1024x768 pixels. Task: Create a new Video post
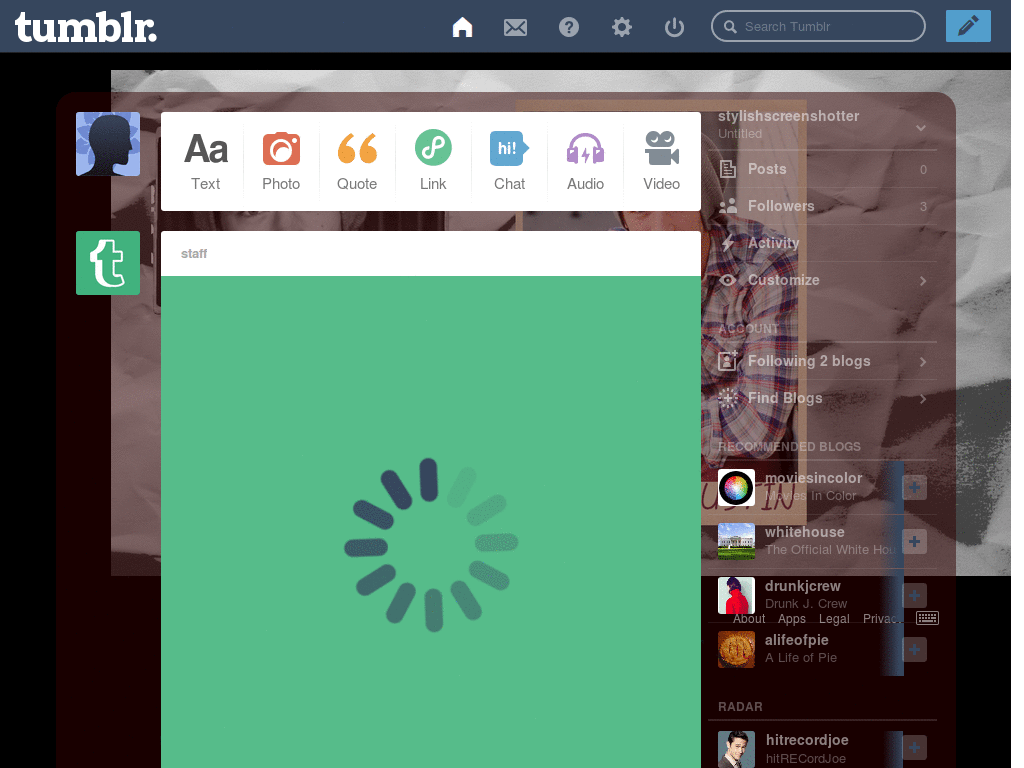point(662,161)
